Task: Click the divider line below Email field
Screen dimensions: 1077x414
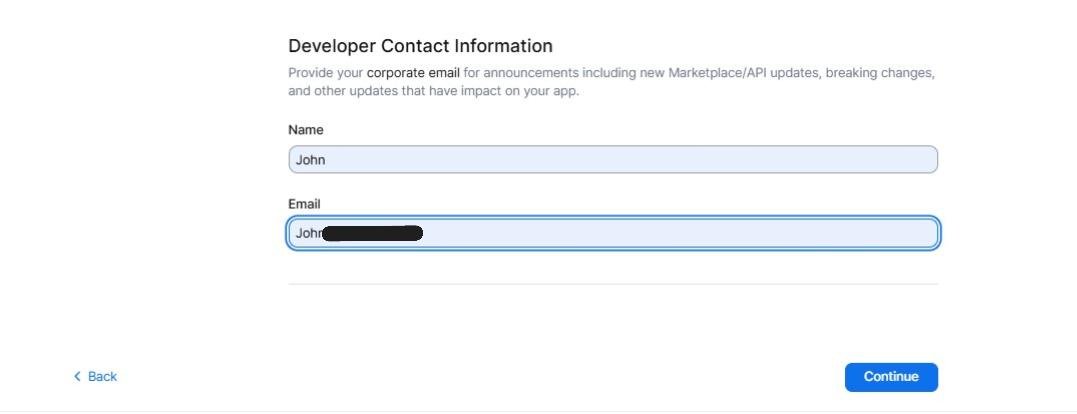Action: coord(612,284)
